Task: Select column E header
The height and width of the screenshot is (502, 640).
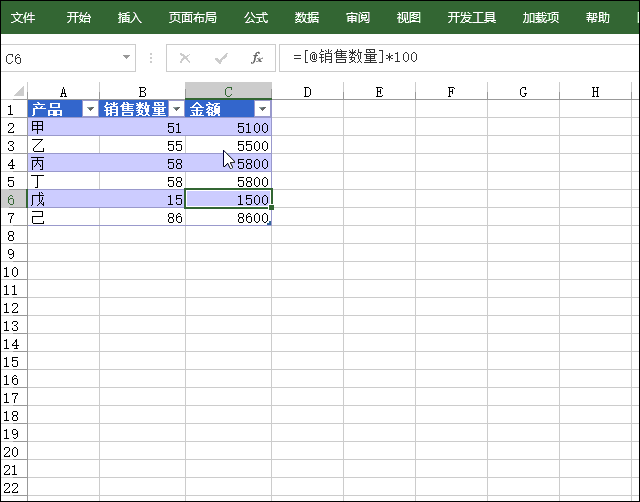Action: pos(379,91)
